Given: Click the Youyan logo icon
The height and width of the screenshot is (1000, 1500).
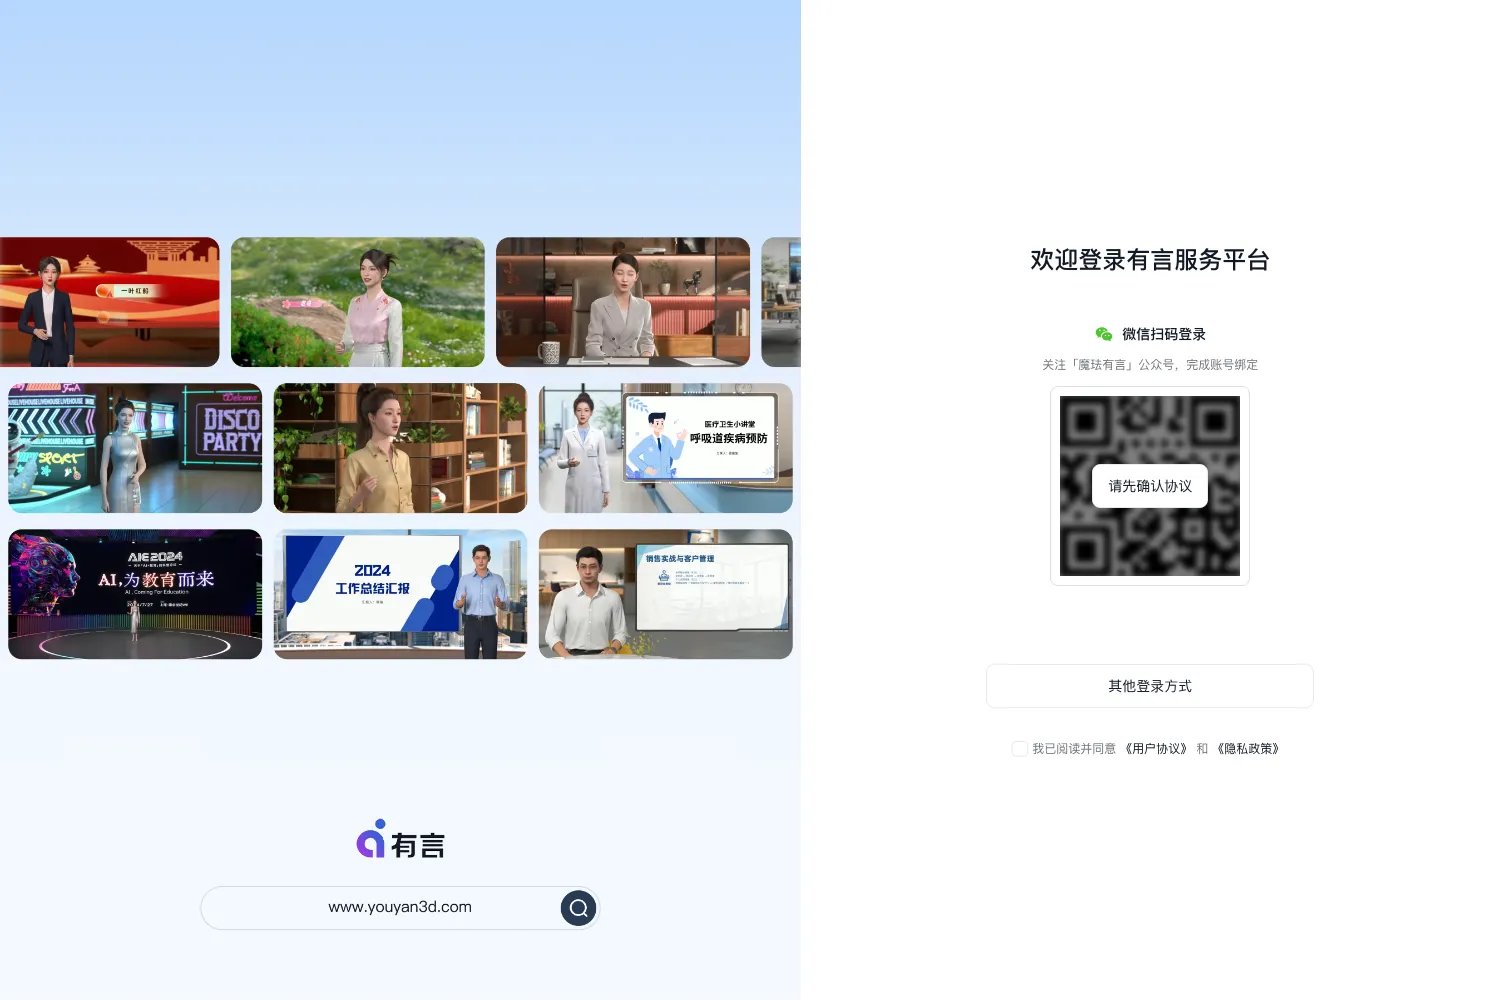Looking at the screenshot, I should pyautogui.click(x=371, y=839).
